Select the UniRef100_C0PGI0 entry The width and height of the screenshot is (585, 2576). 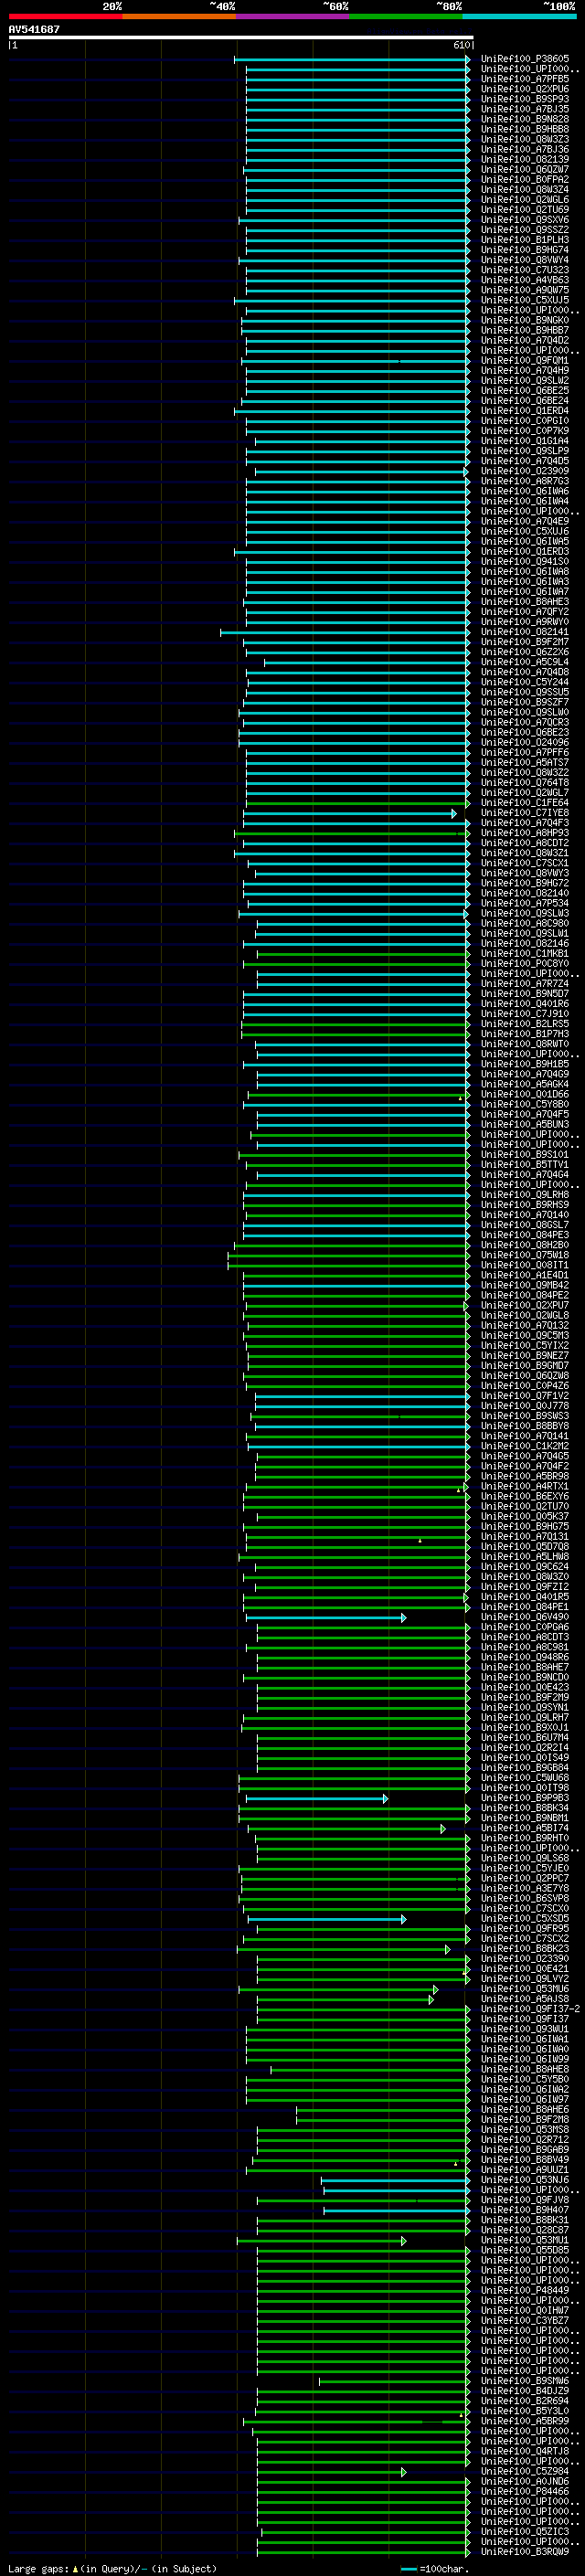pos(524,421)
